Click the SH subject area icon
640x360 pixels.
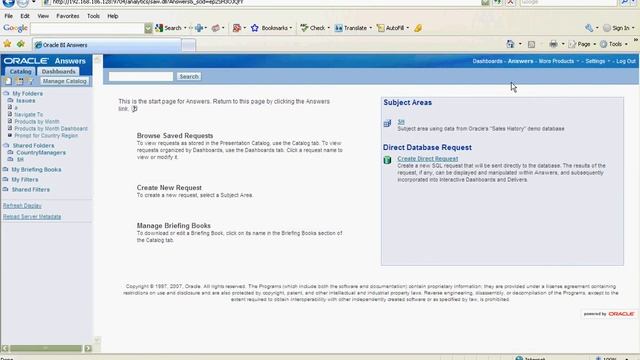click(387, 123)
